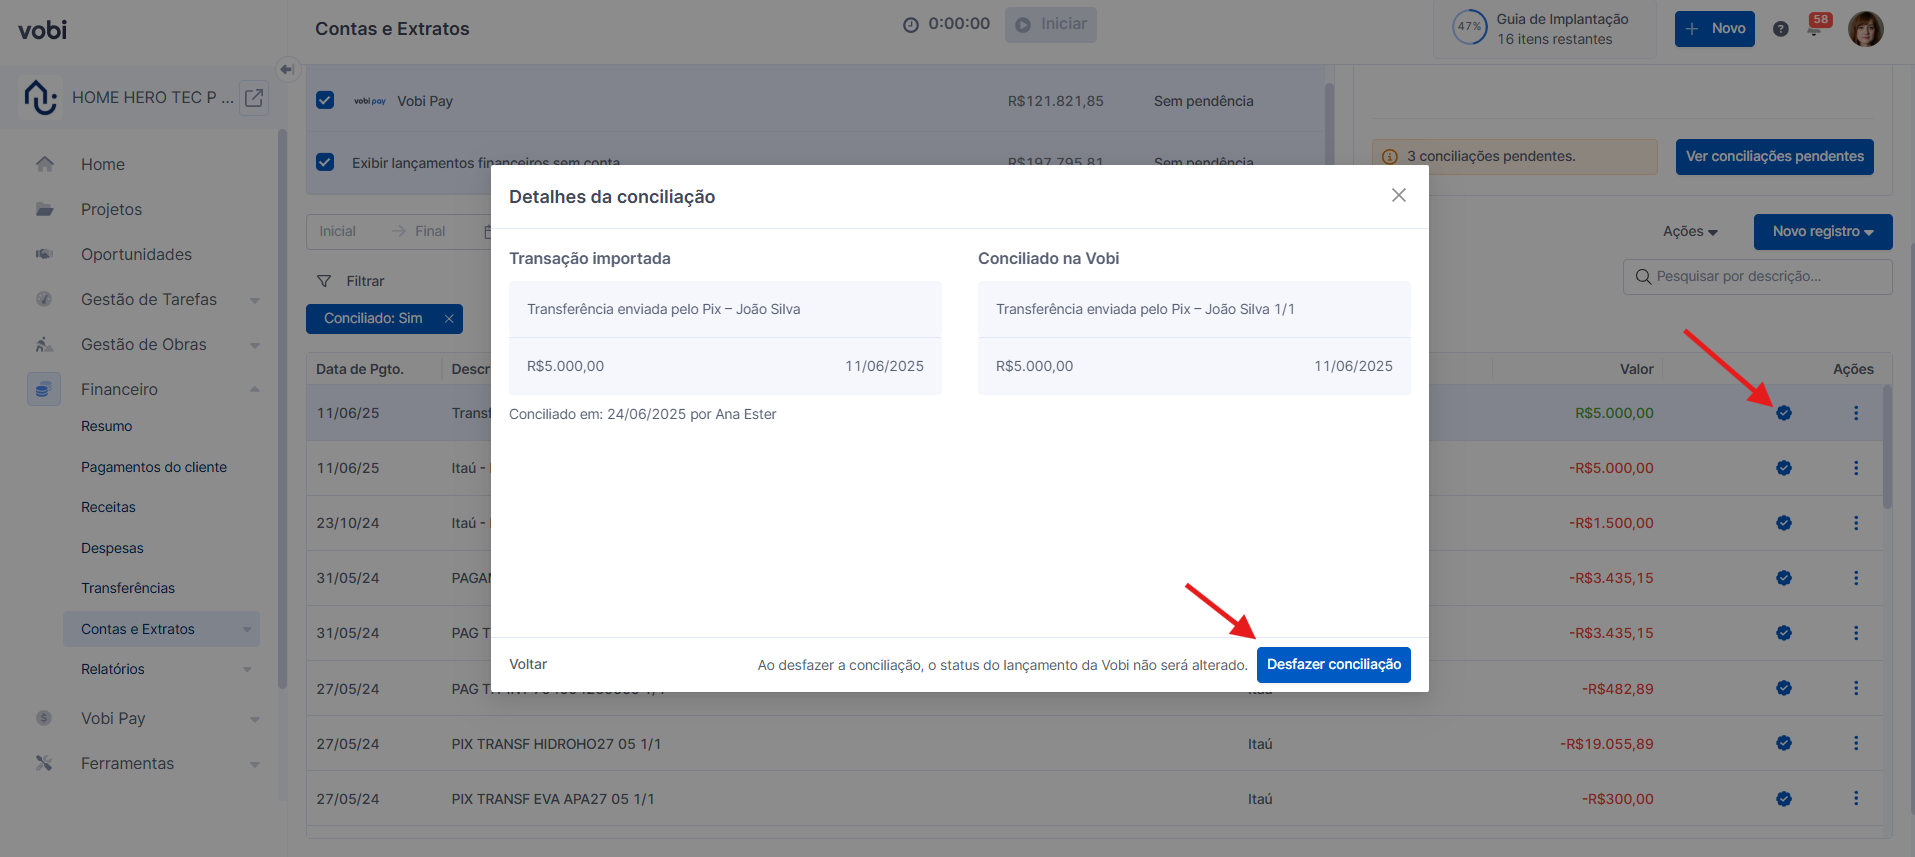Click the transactions table scrollbar
This screenshot has height=857, width=1915.
(x=1887, y=448)
